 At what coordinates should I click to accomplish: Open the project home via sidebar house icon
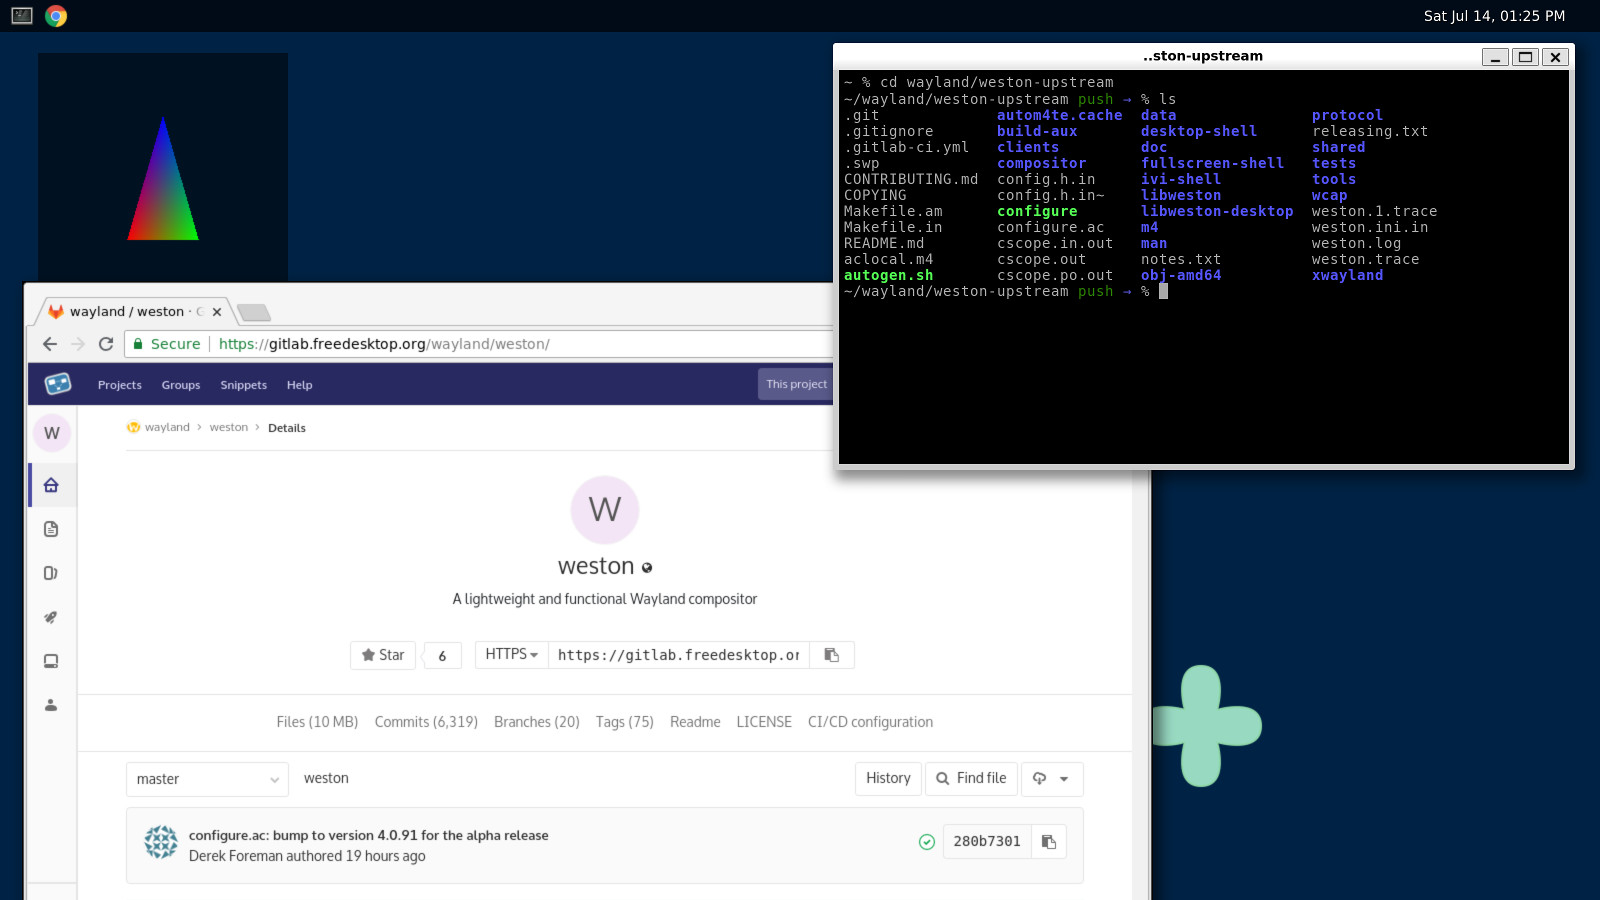tap(51, 485)
